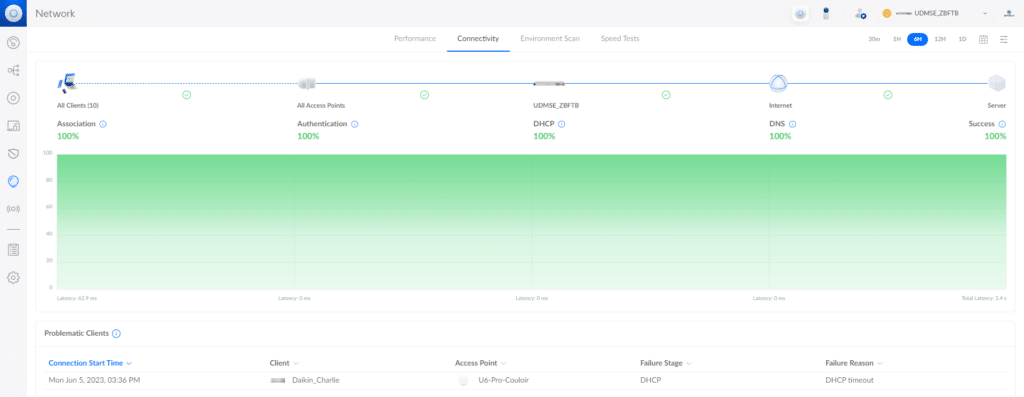Open the Topology icon in sidebar
Image resolution: width=1024 pixels, height=397 pixels.
pos(13,70)
